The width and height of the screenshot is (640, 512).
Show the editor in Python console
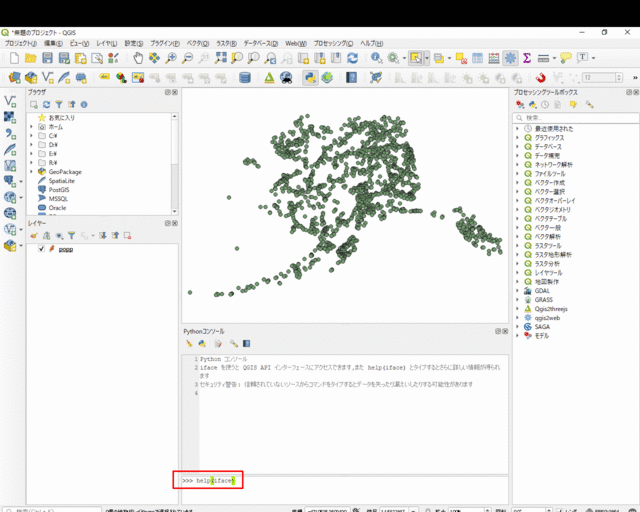coord(218,344)
